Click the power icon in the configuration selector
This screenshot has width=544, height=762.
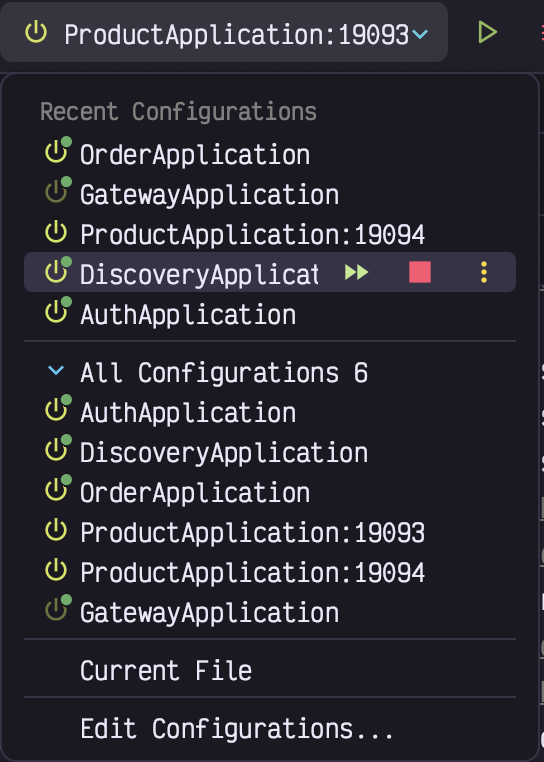[x=36, y=33]
